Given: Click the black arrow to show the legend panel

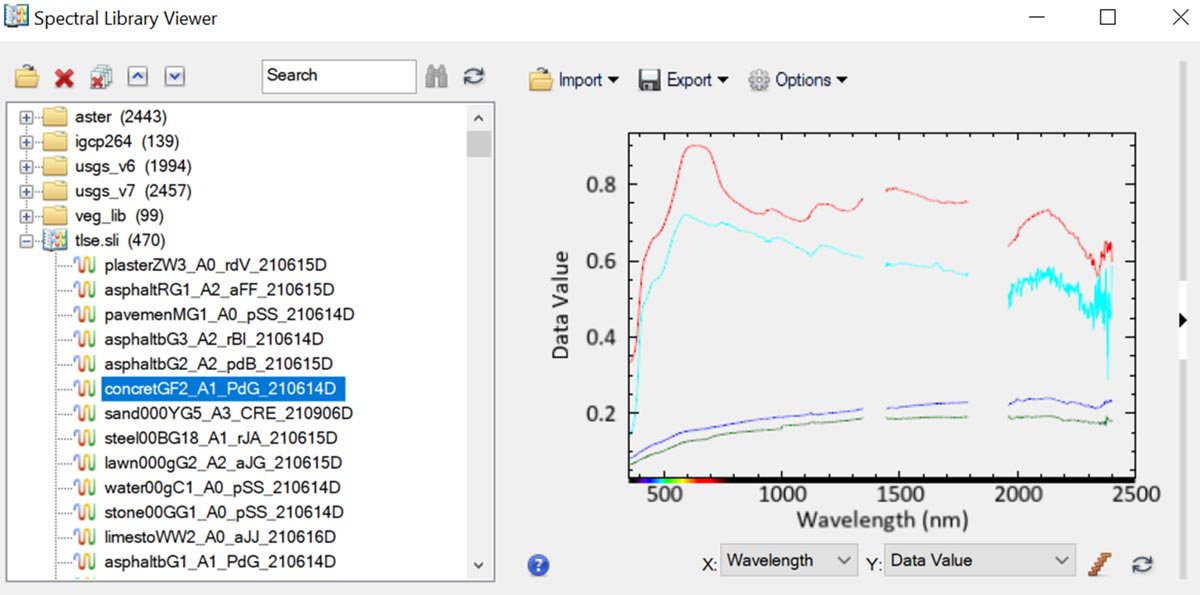Looking at the screenshot, I should (1183, 321).
